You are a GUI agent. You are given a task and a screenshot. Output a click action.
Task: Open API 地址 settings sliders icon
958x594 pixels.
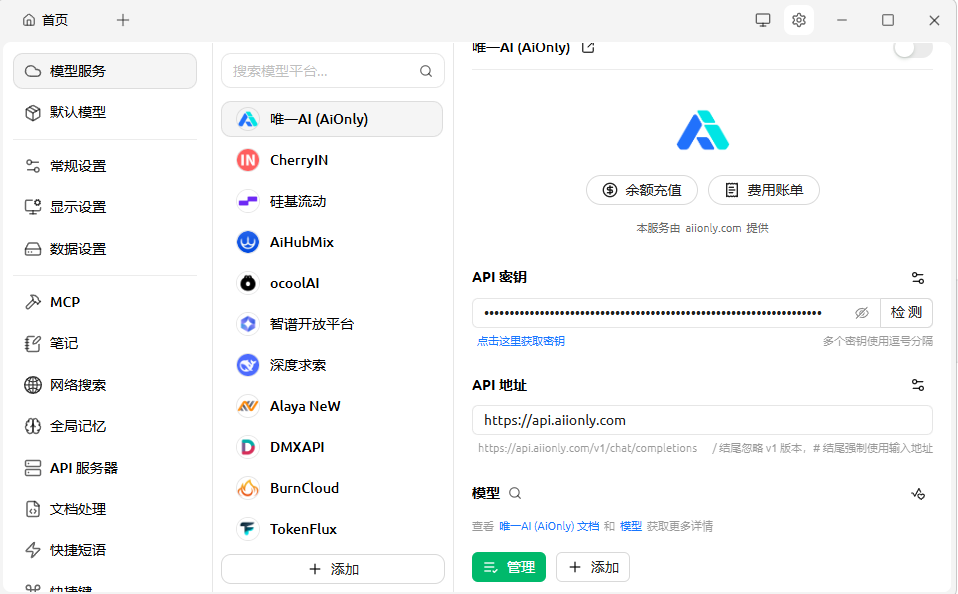pos(918,385)
